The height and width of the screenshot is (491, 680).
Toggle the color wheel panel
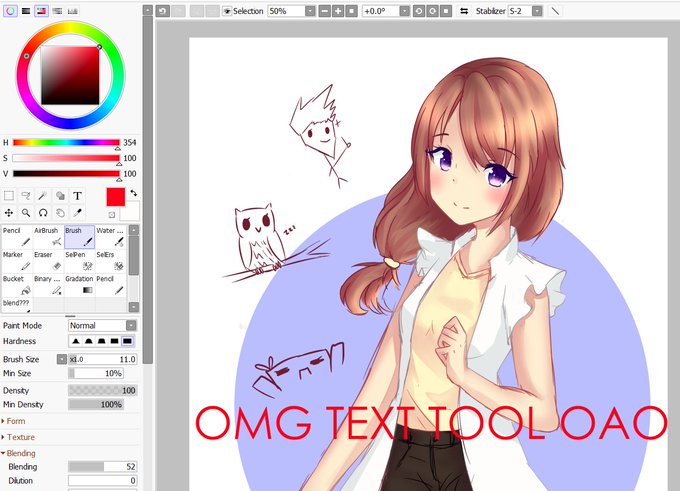point(10,11)
